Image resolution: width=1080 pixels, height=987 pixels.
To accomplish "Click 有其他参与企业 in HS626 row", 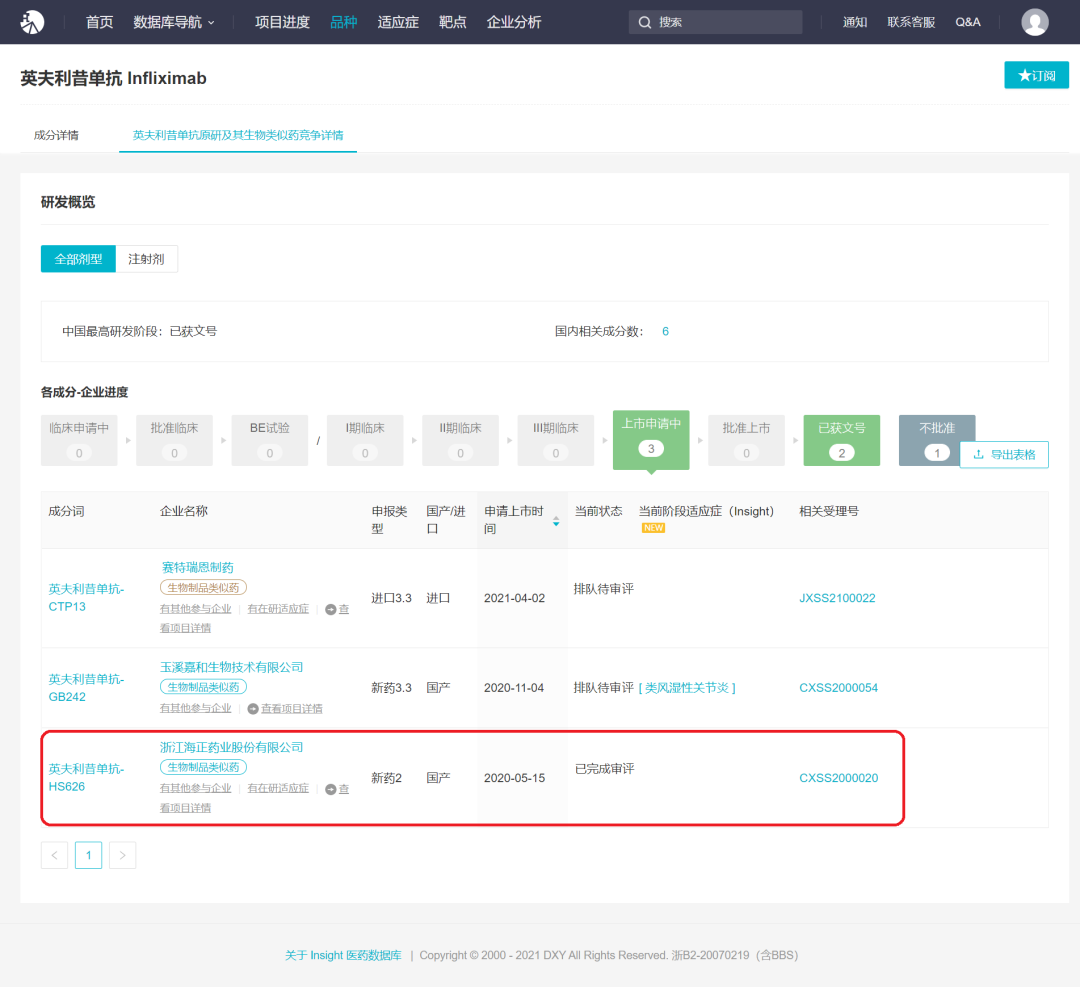I will tap(196, 789).
